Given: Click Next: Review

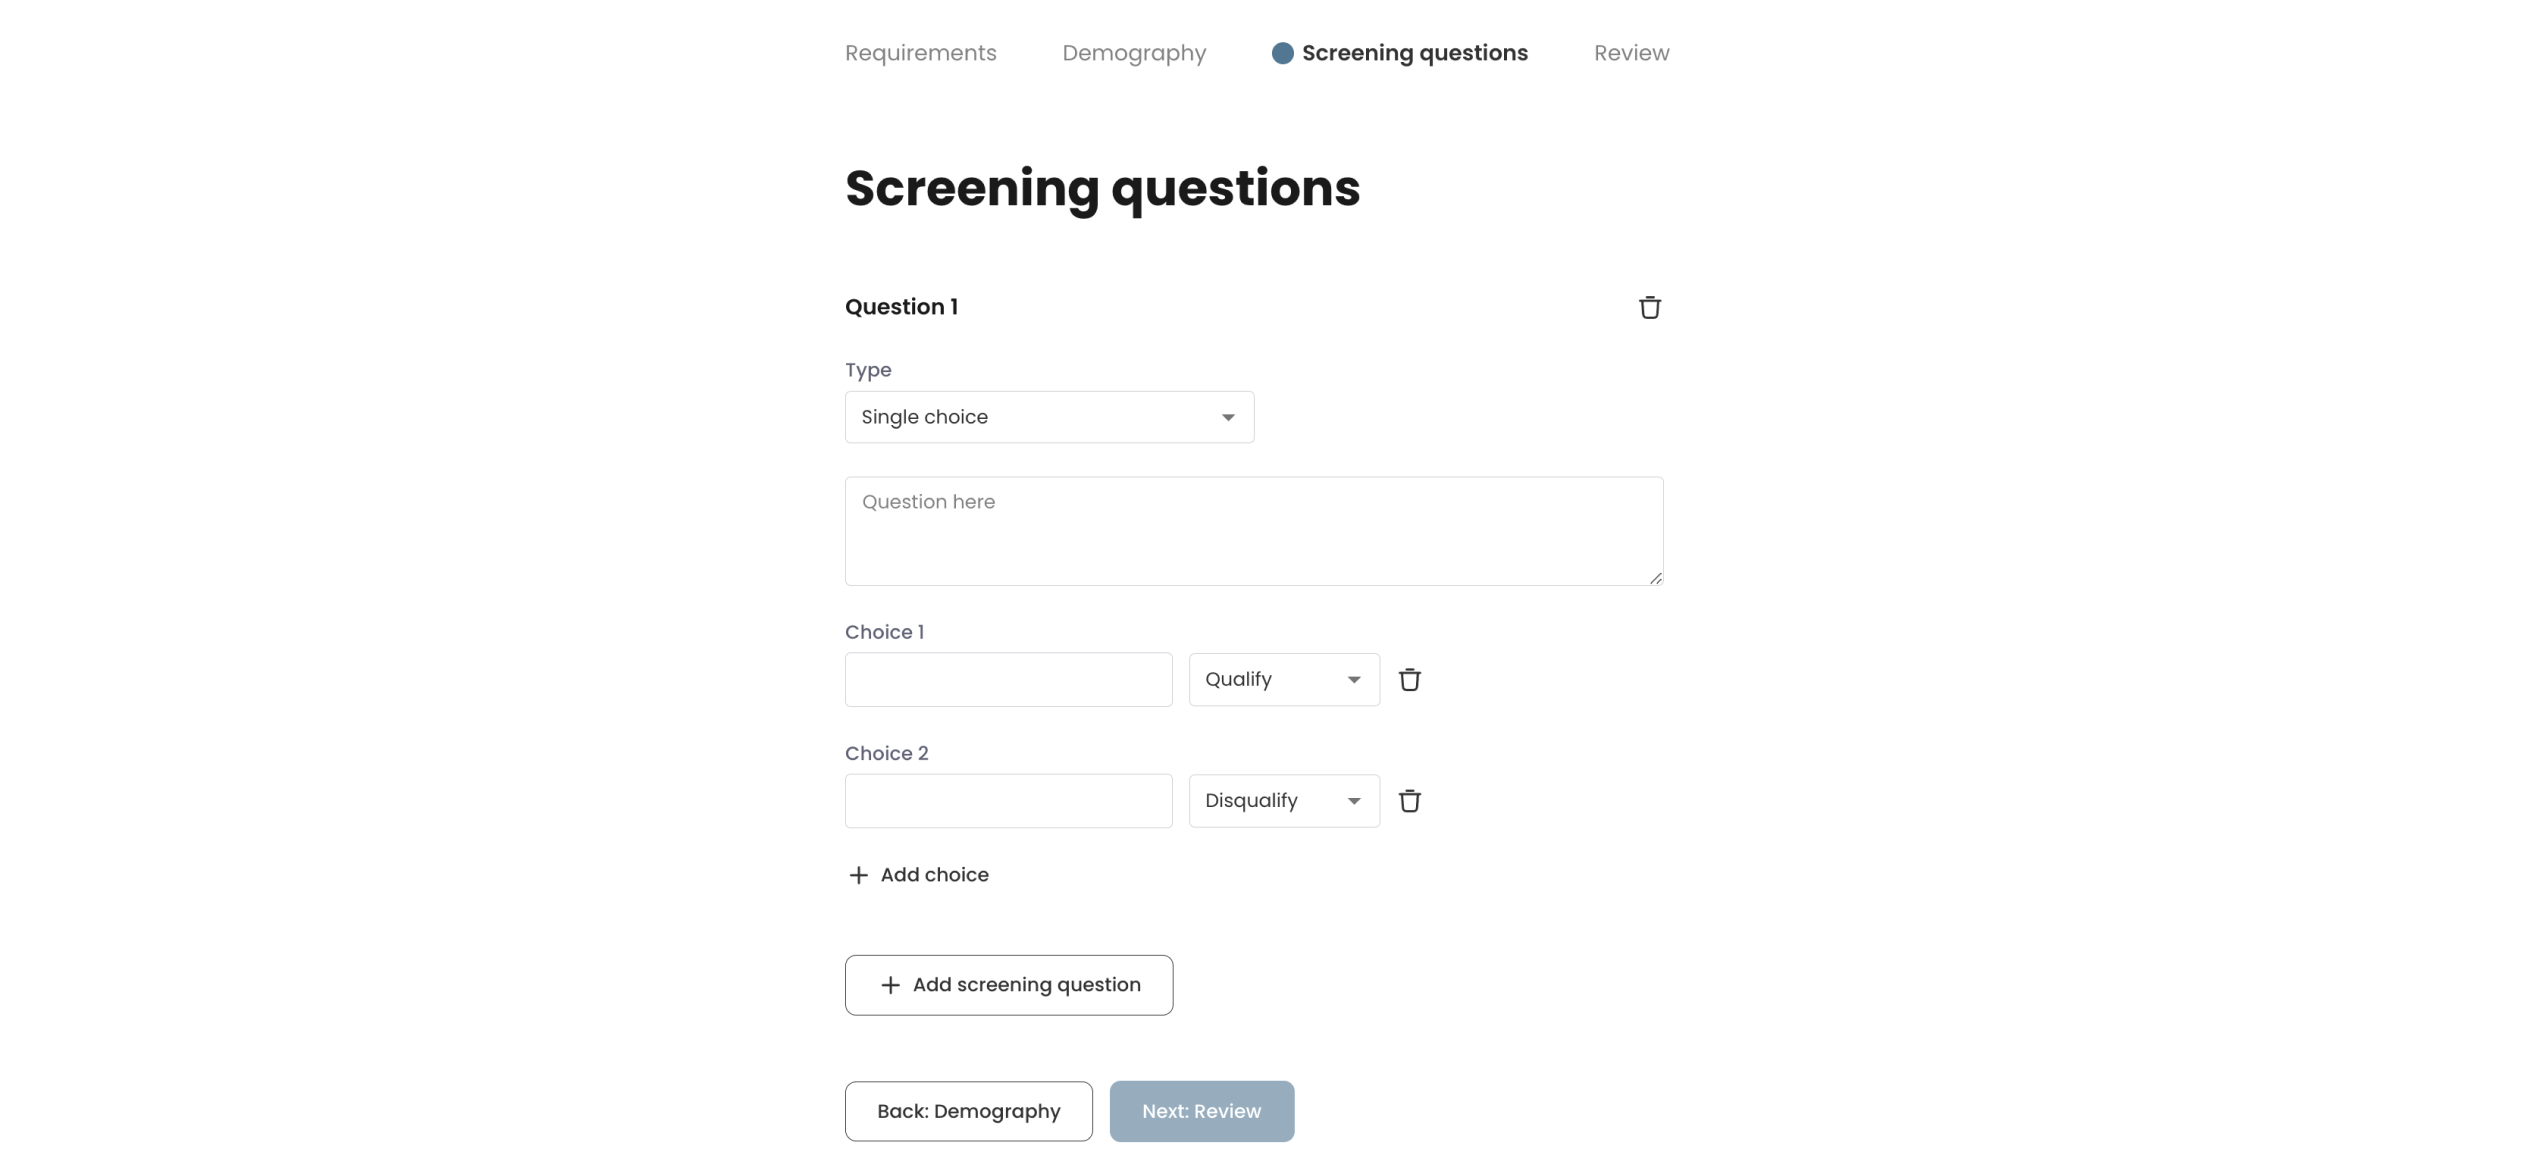Looking at the screenshot, I should coord(1201,1111).
